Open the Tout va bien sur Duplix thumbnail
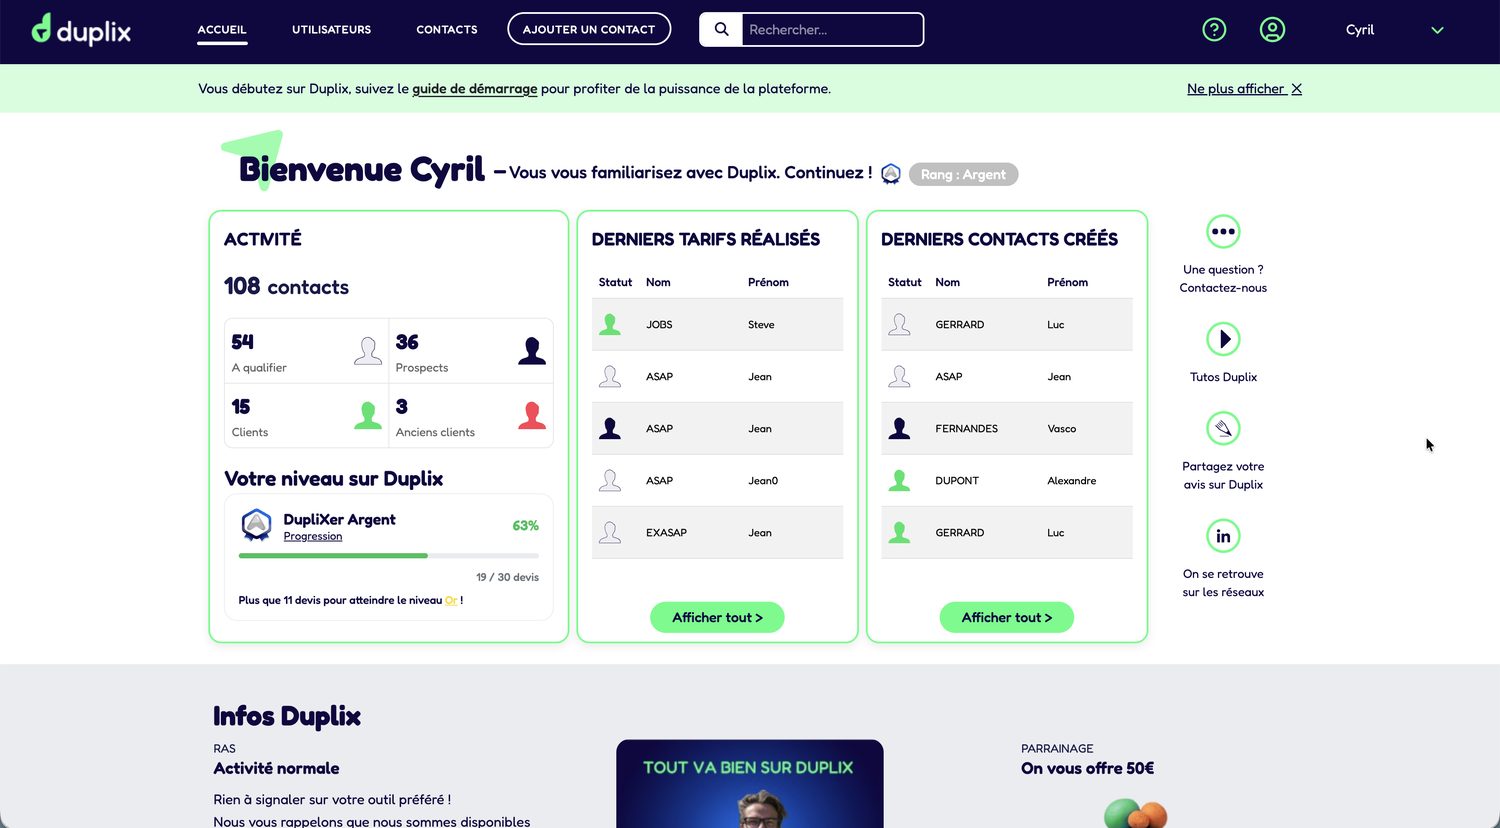This screenshot has width=1500, height=828. 750,784
